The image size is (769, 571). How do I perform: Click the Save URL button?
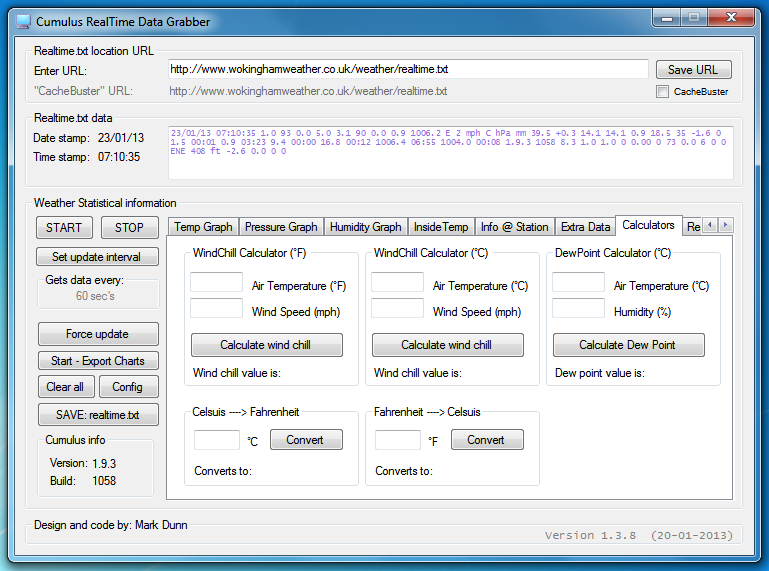point(693,70)
